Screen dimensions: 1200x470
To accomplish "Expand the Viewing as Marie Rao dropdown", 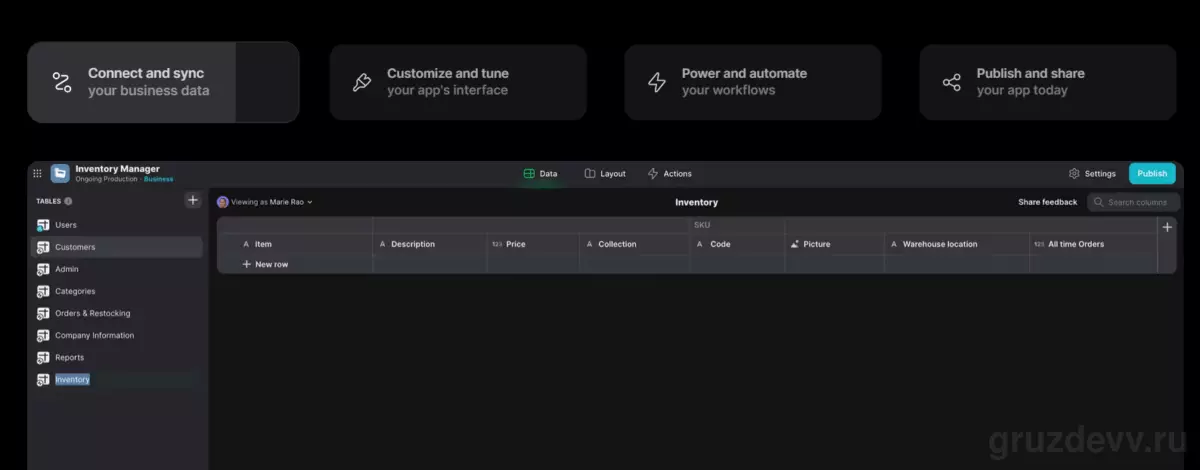I will tap(265, 202).
